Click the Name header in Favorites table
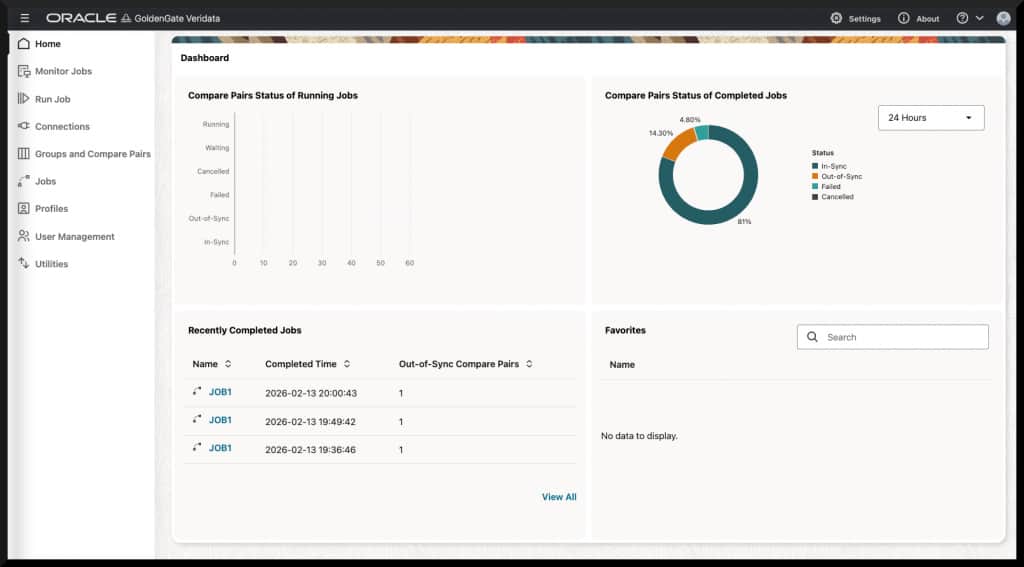Screen dimensions: 1024x567 622,364
